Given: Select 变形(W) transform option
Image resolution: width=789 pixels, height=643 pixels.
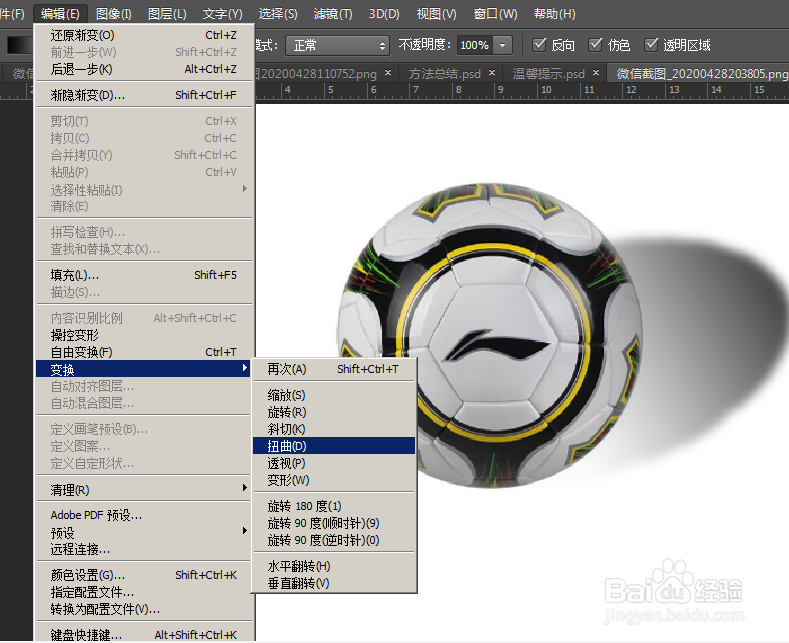Looking at the screenshot, I should [334, 480].
